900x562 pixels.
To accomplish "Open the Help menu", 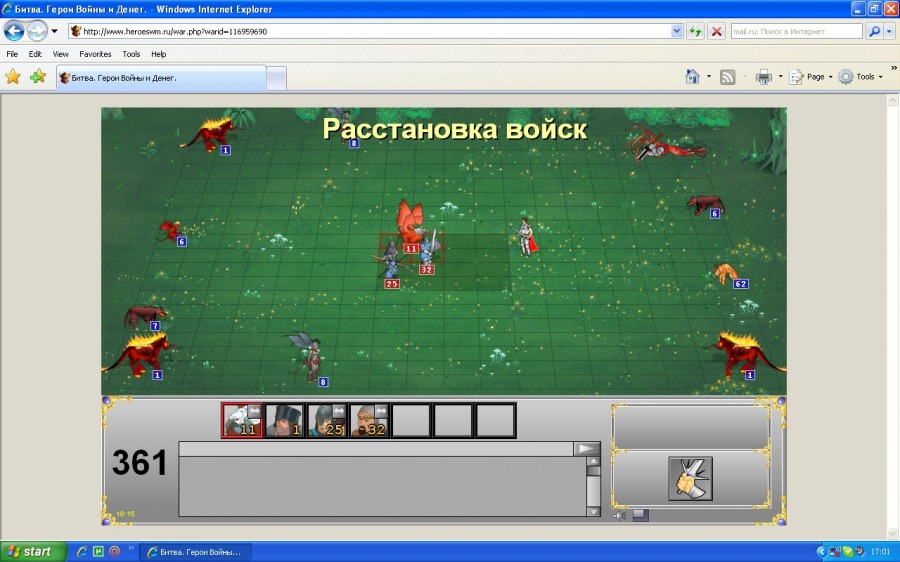I will 158,54.
